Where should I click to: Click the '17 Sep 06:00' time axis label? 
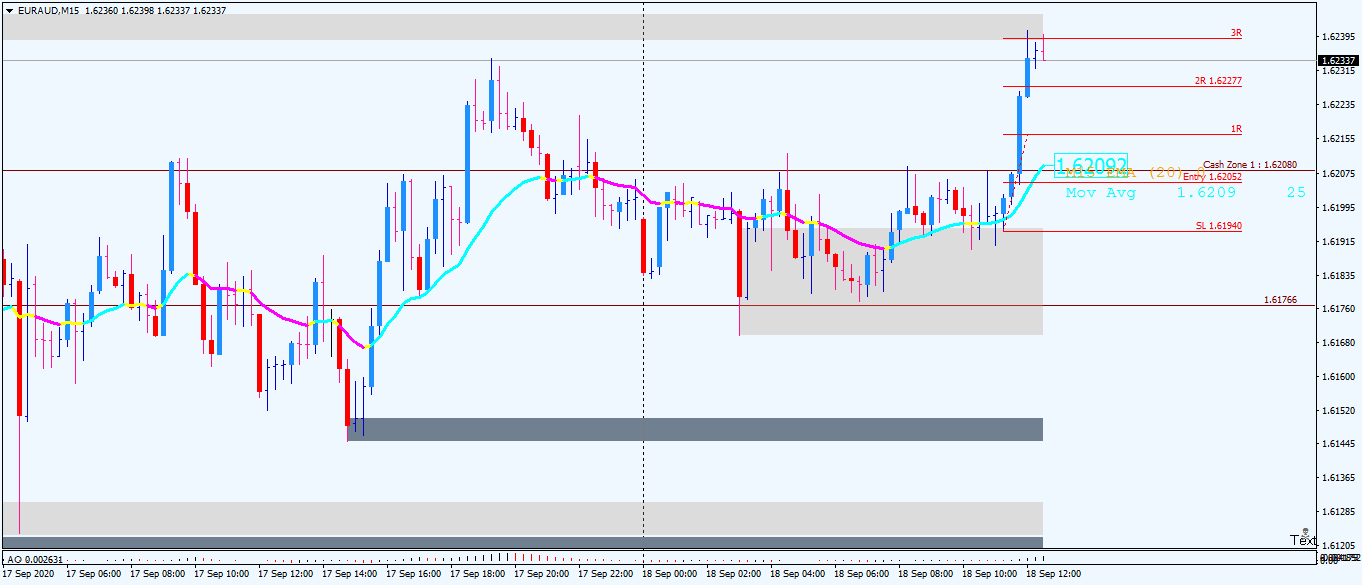pyautogui.click(x=93, y=574)
